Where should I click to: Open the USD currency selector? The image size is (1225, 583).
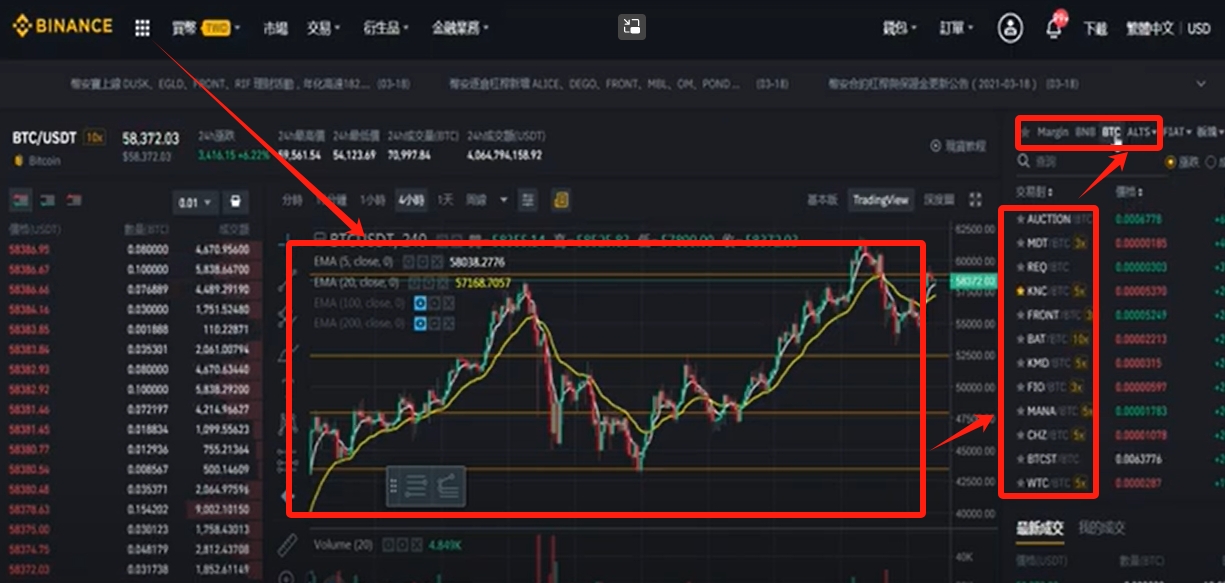tap(1199, 28)
